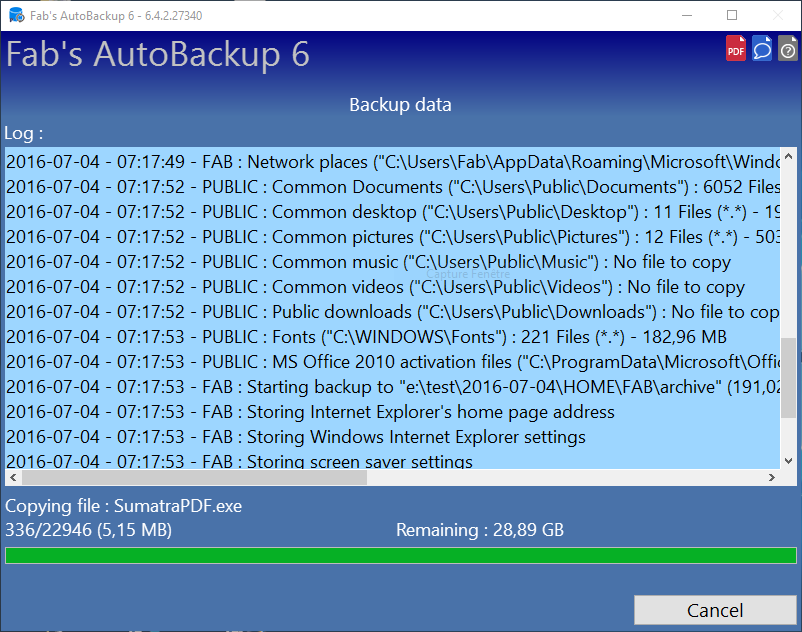This screenshot has height=632, width=802.
Task: Click the log's horizontal scroll right arrow
Action: pyautogui.click(x=772, y=478)
